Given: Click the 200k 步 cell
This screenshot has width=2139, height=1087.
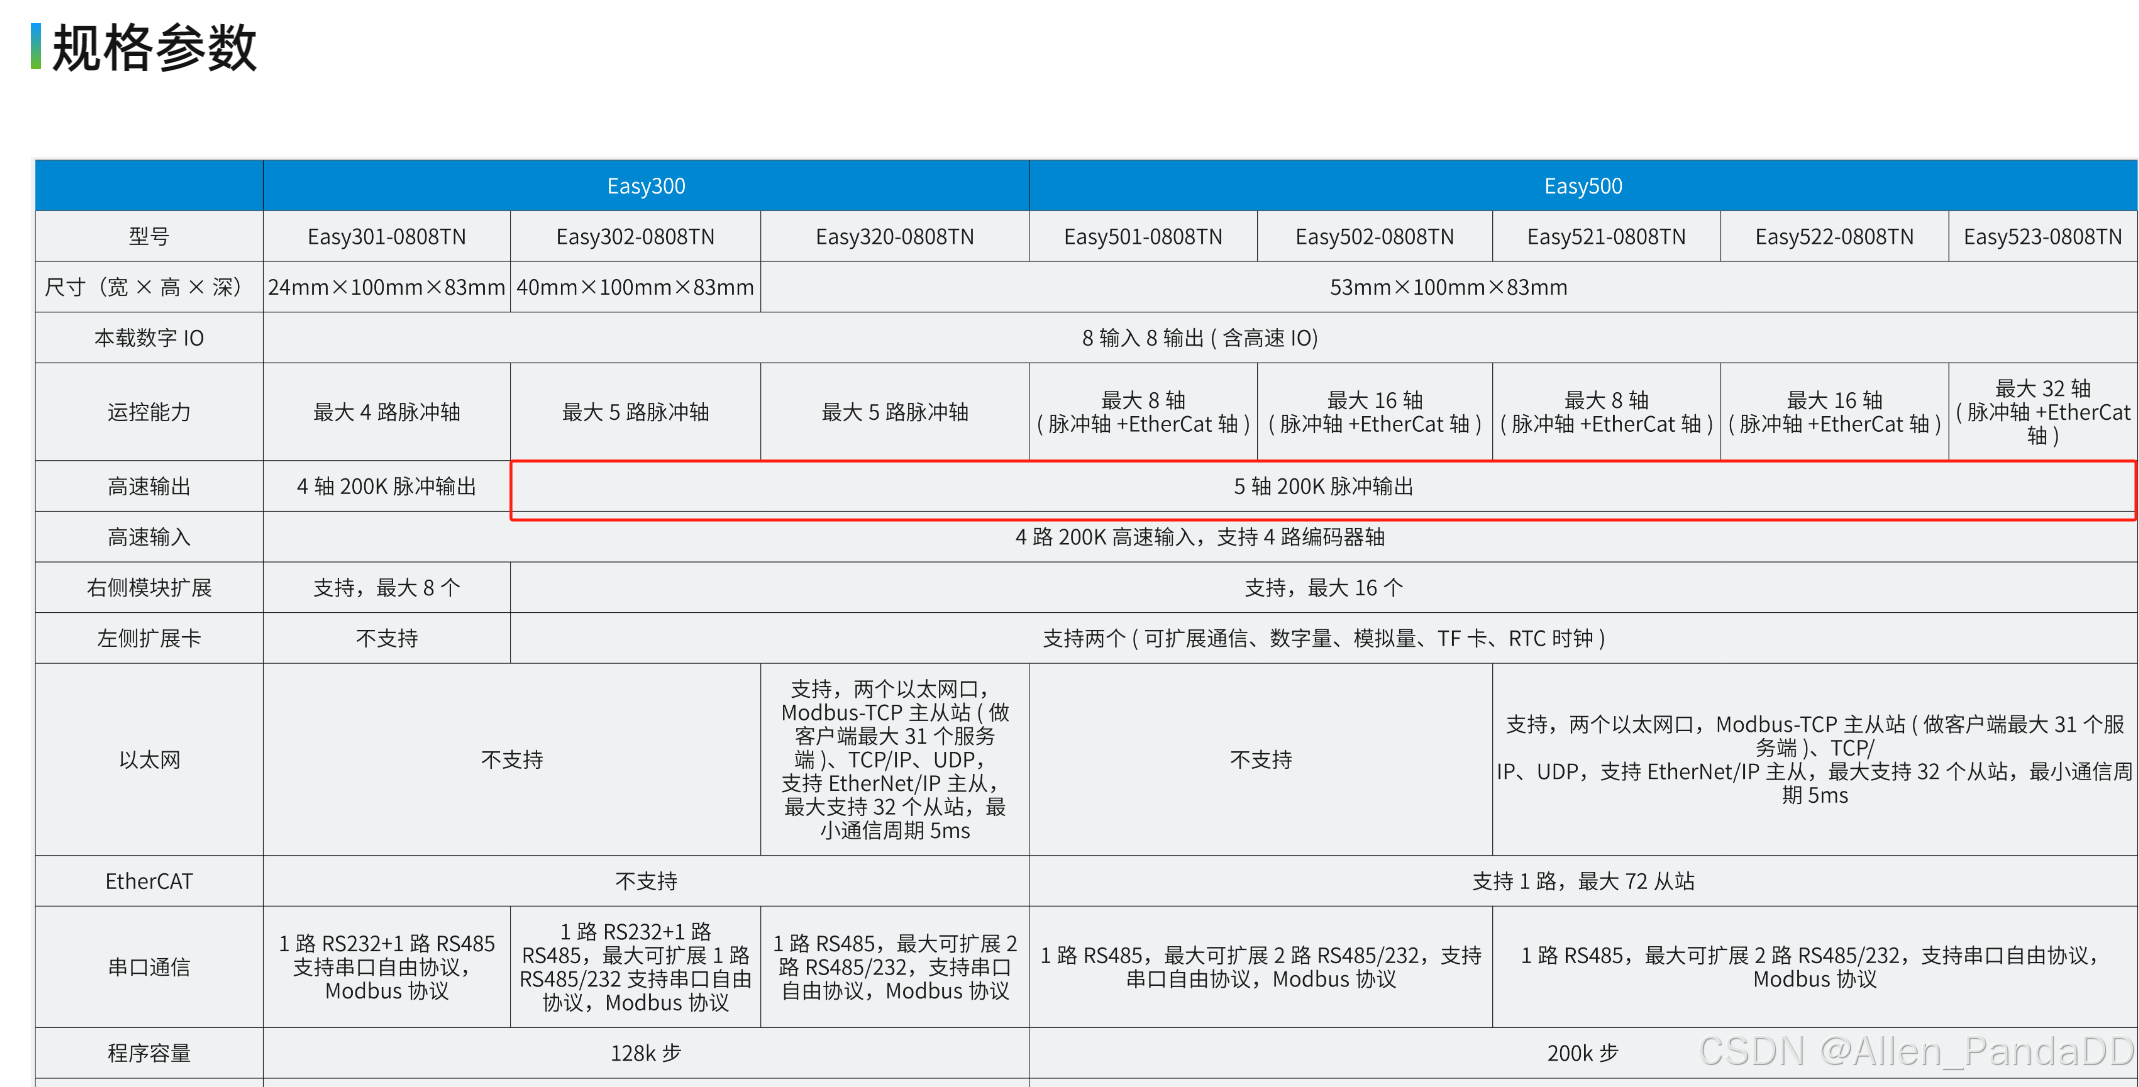Looking at the screenshot, I should [1583, 1053].
